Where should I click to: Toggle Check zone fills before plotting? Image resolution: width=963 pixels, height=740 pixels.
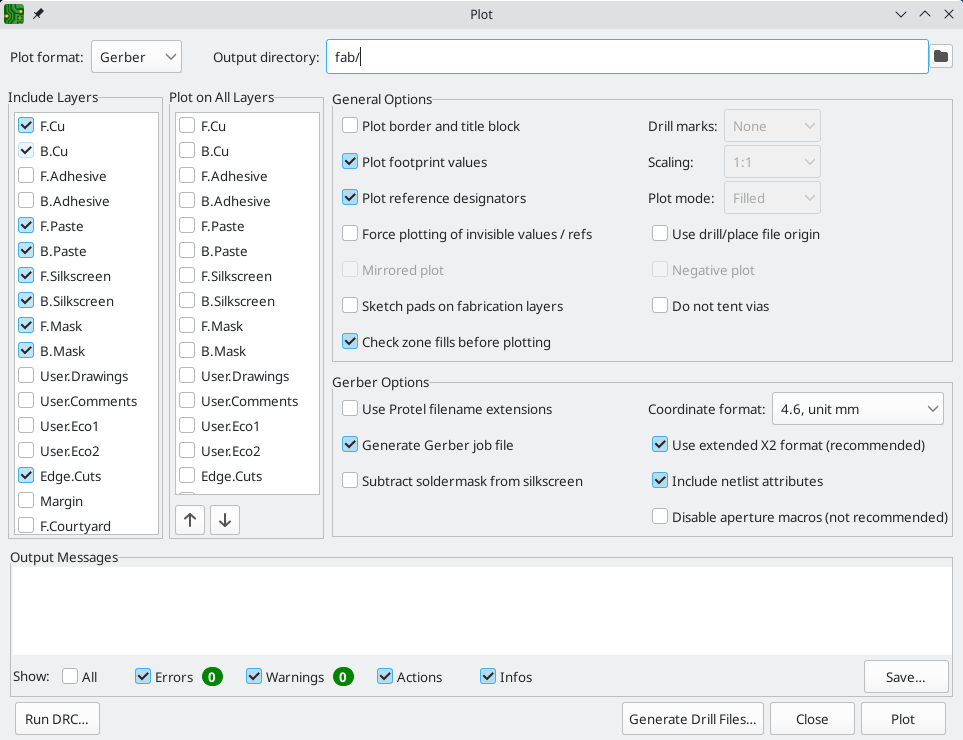[x=350, y=342]
